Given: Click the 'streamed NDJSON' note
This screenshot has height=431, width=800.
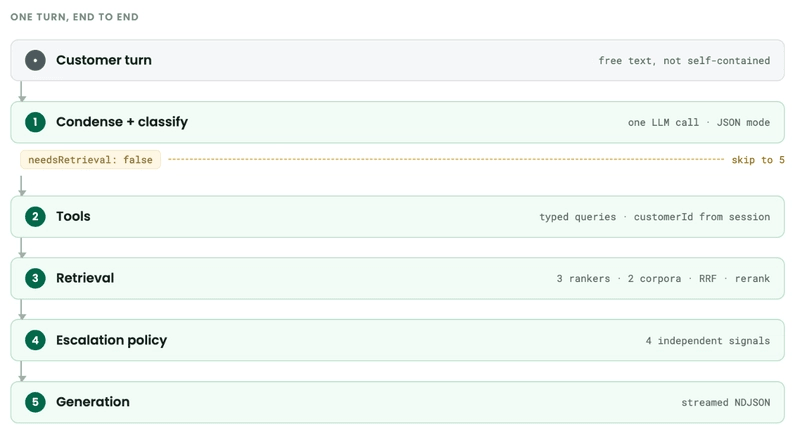Looking at the screenshot, I should [x=726, y=402].
